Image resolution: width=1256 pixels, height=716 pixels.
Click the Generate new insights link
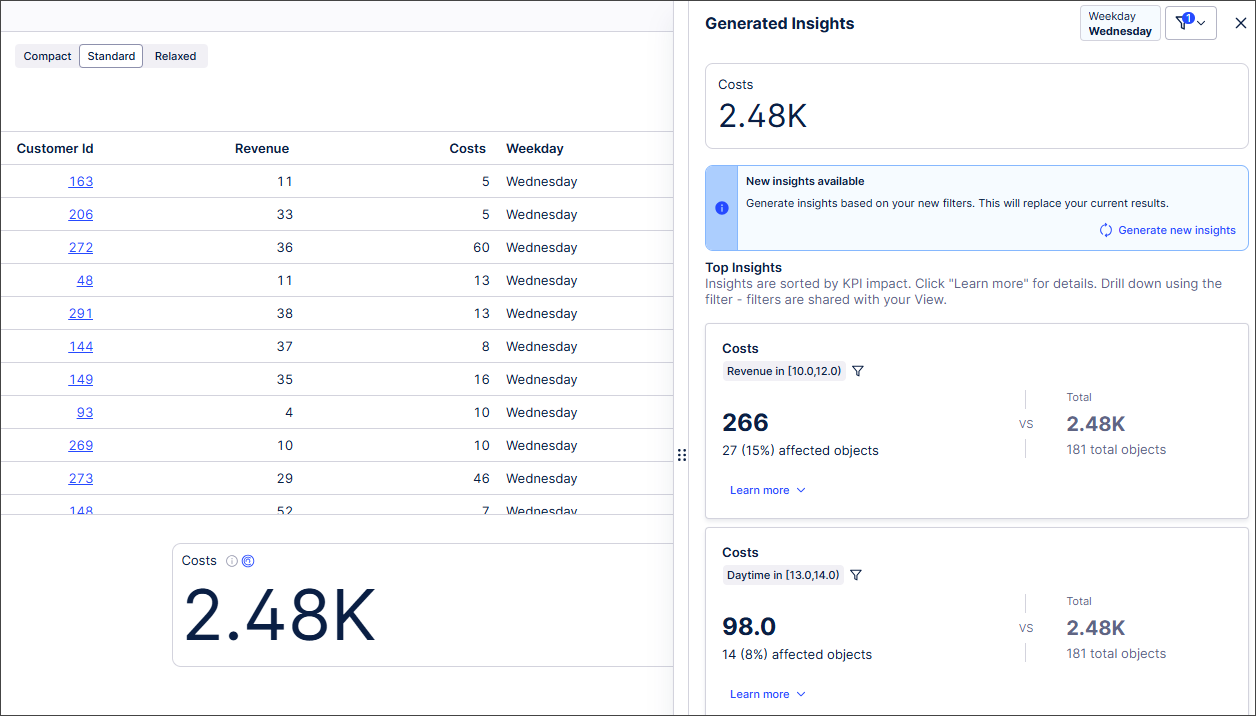pyautogui.click(x=1176, y=230)
